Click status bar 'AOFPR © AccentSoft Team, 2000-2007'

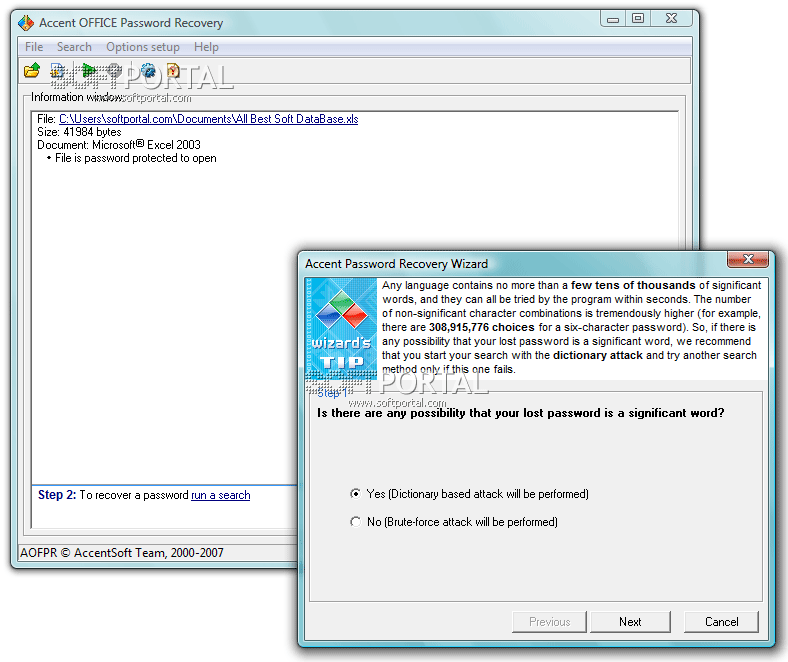122,553
